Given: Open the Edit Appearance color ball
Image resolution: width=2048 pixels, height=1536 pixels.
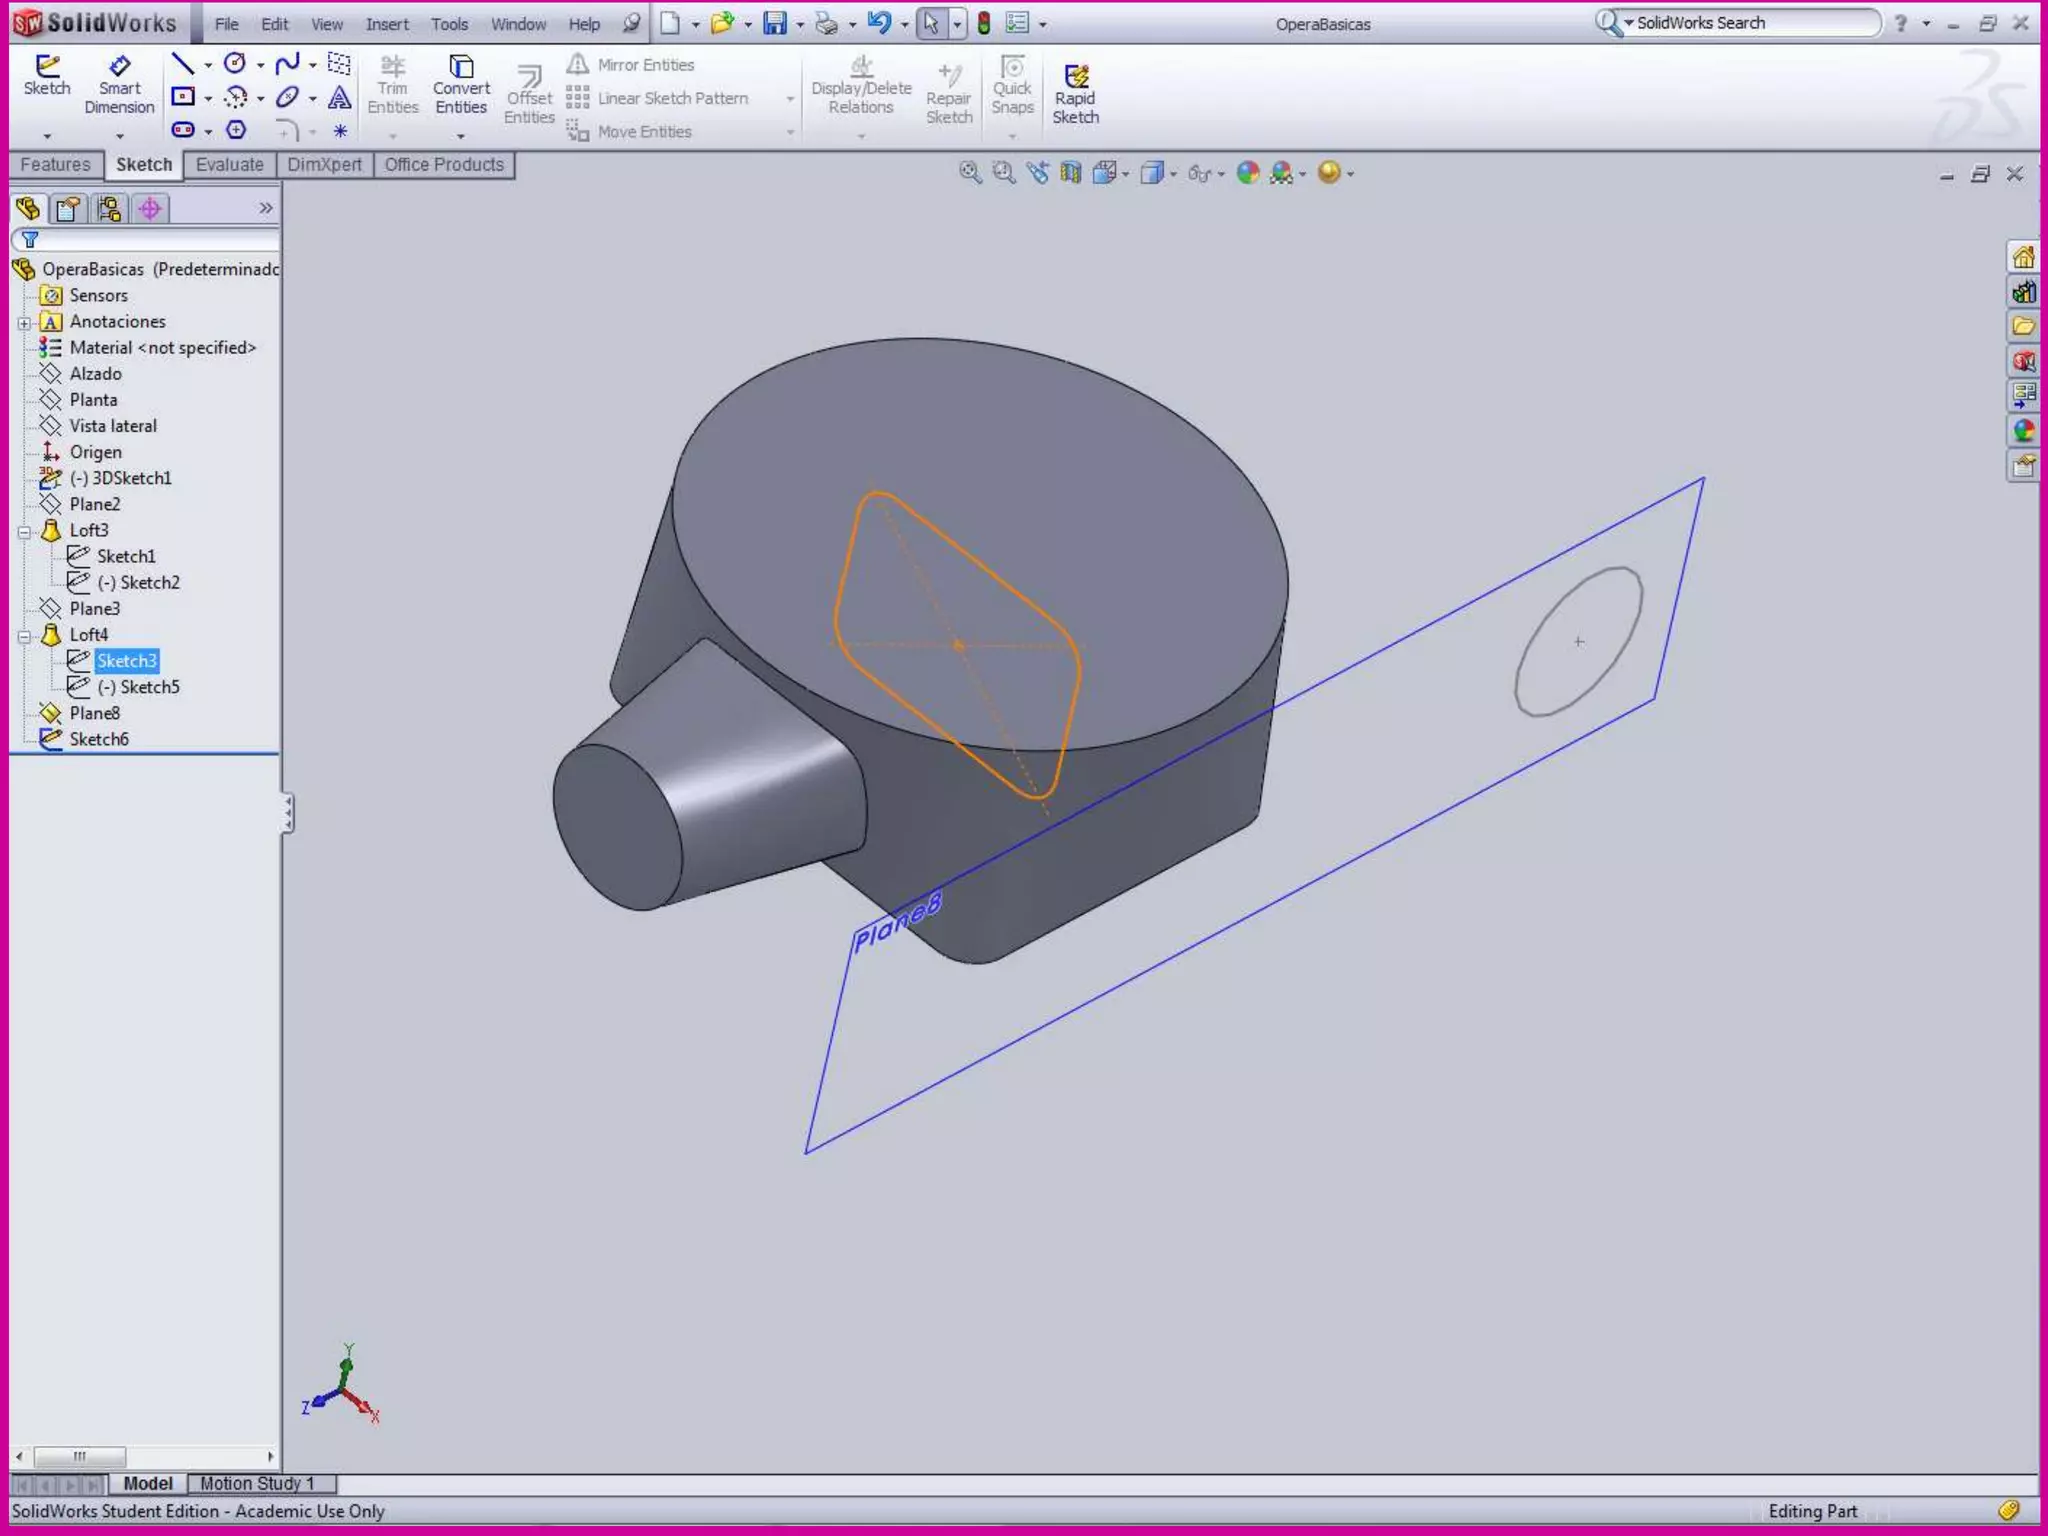Looking at the screenshot, I should pyautogui.click(x=1247, y=173).
